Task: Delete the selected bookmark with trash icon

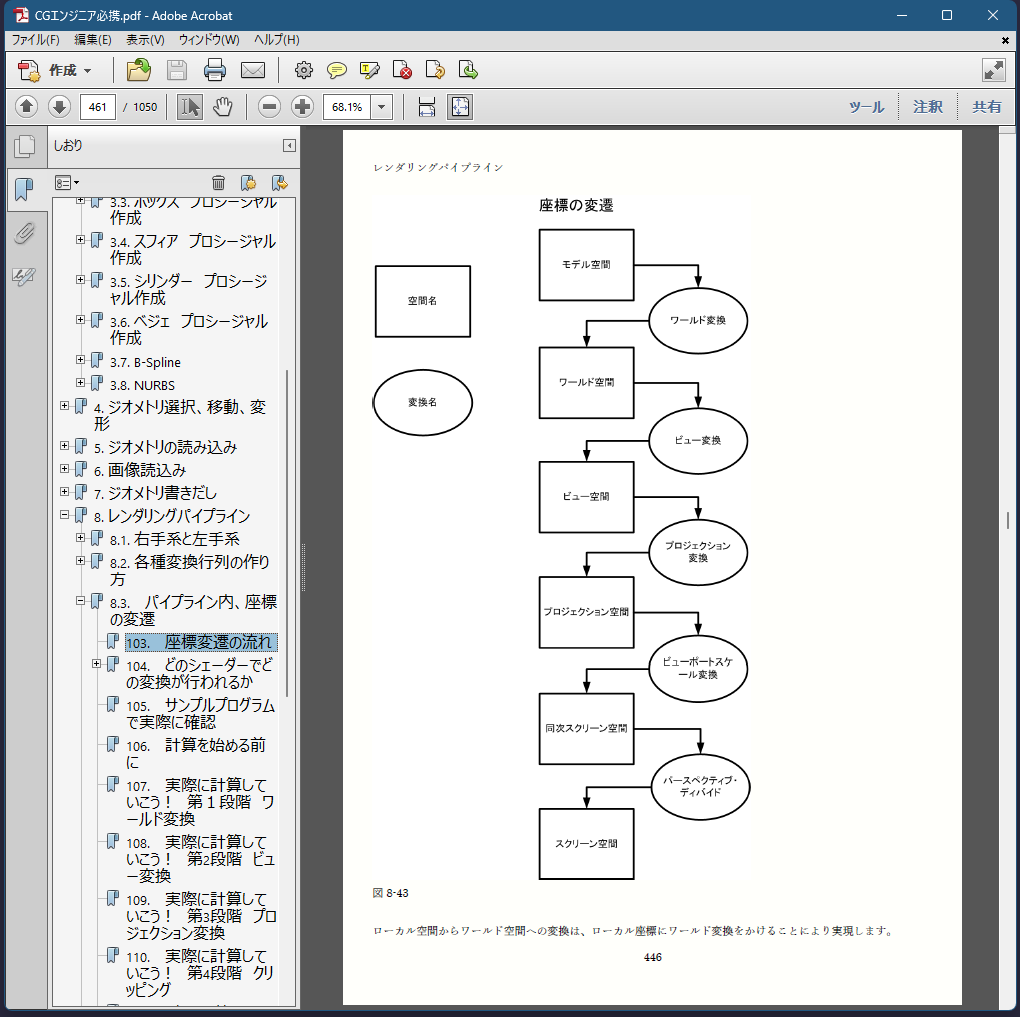Action: click(x=218, y=182)
